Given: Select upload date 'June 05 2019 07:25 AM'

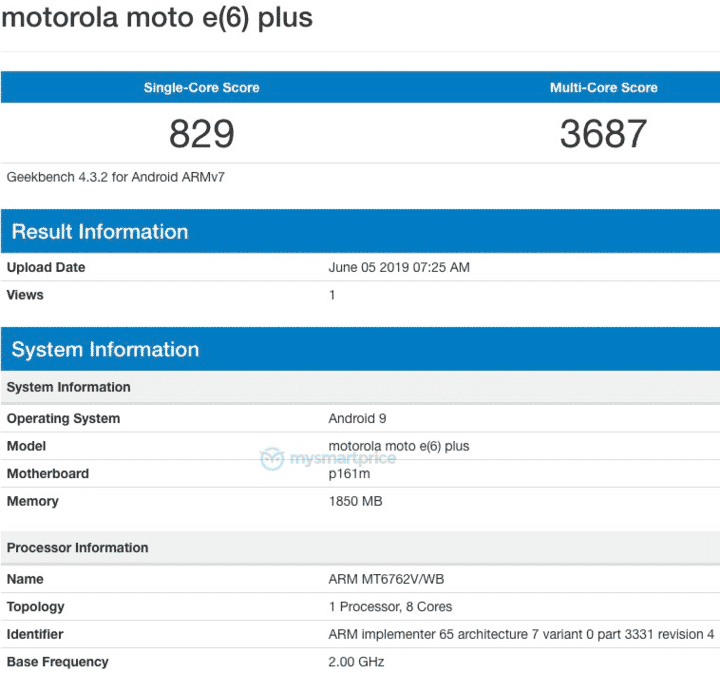Looking at the screenshot, I should [399, 267].
